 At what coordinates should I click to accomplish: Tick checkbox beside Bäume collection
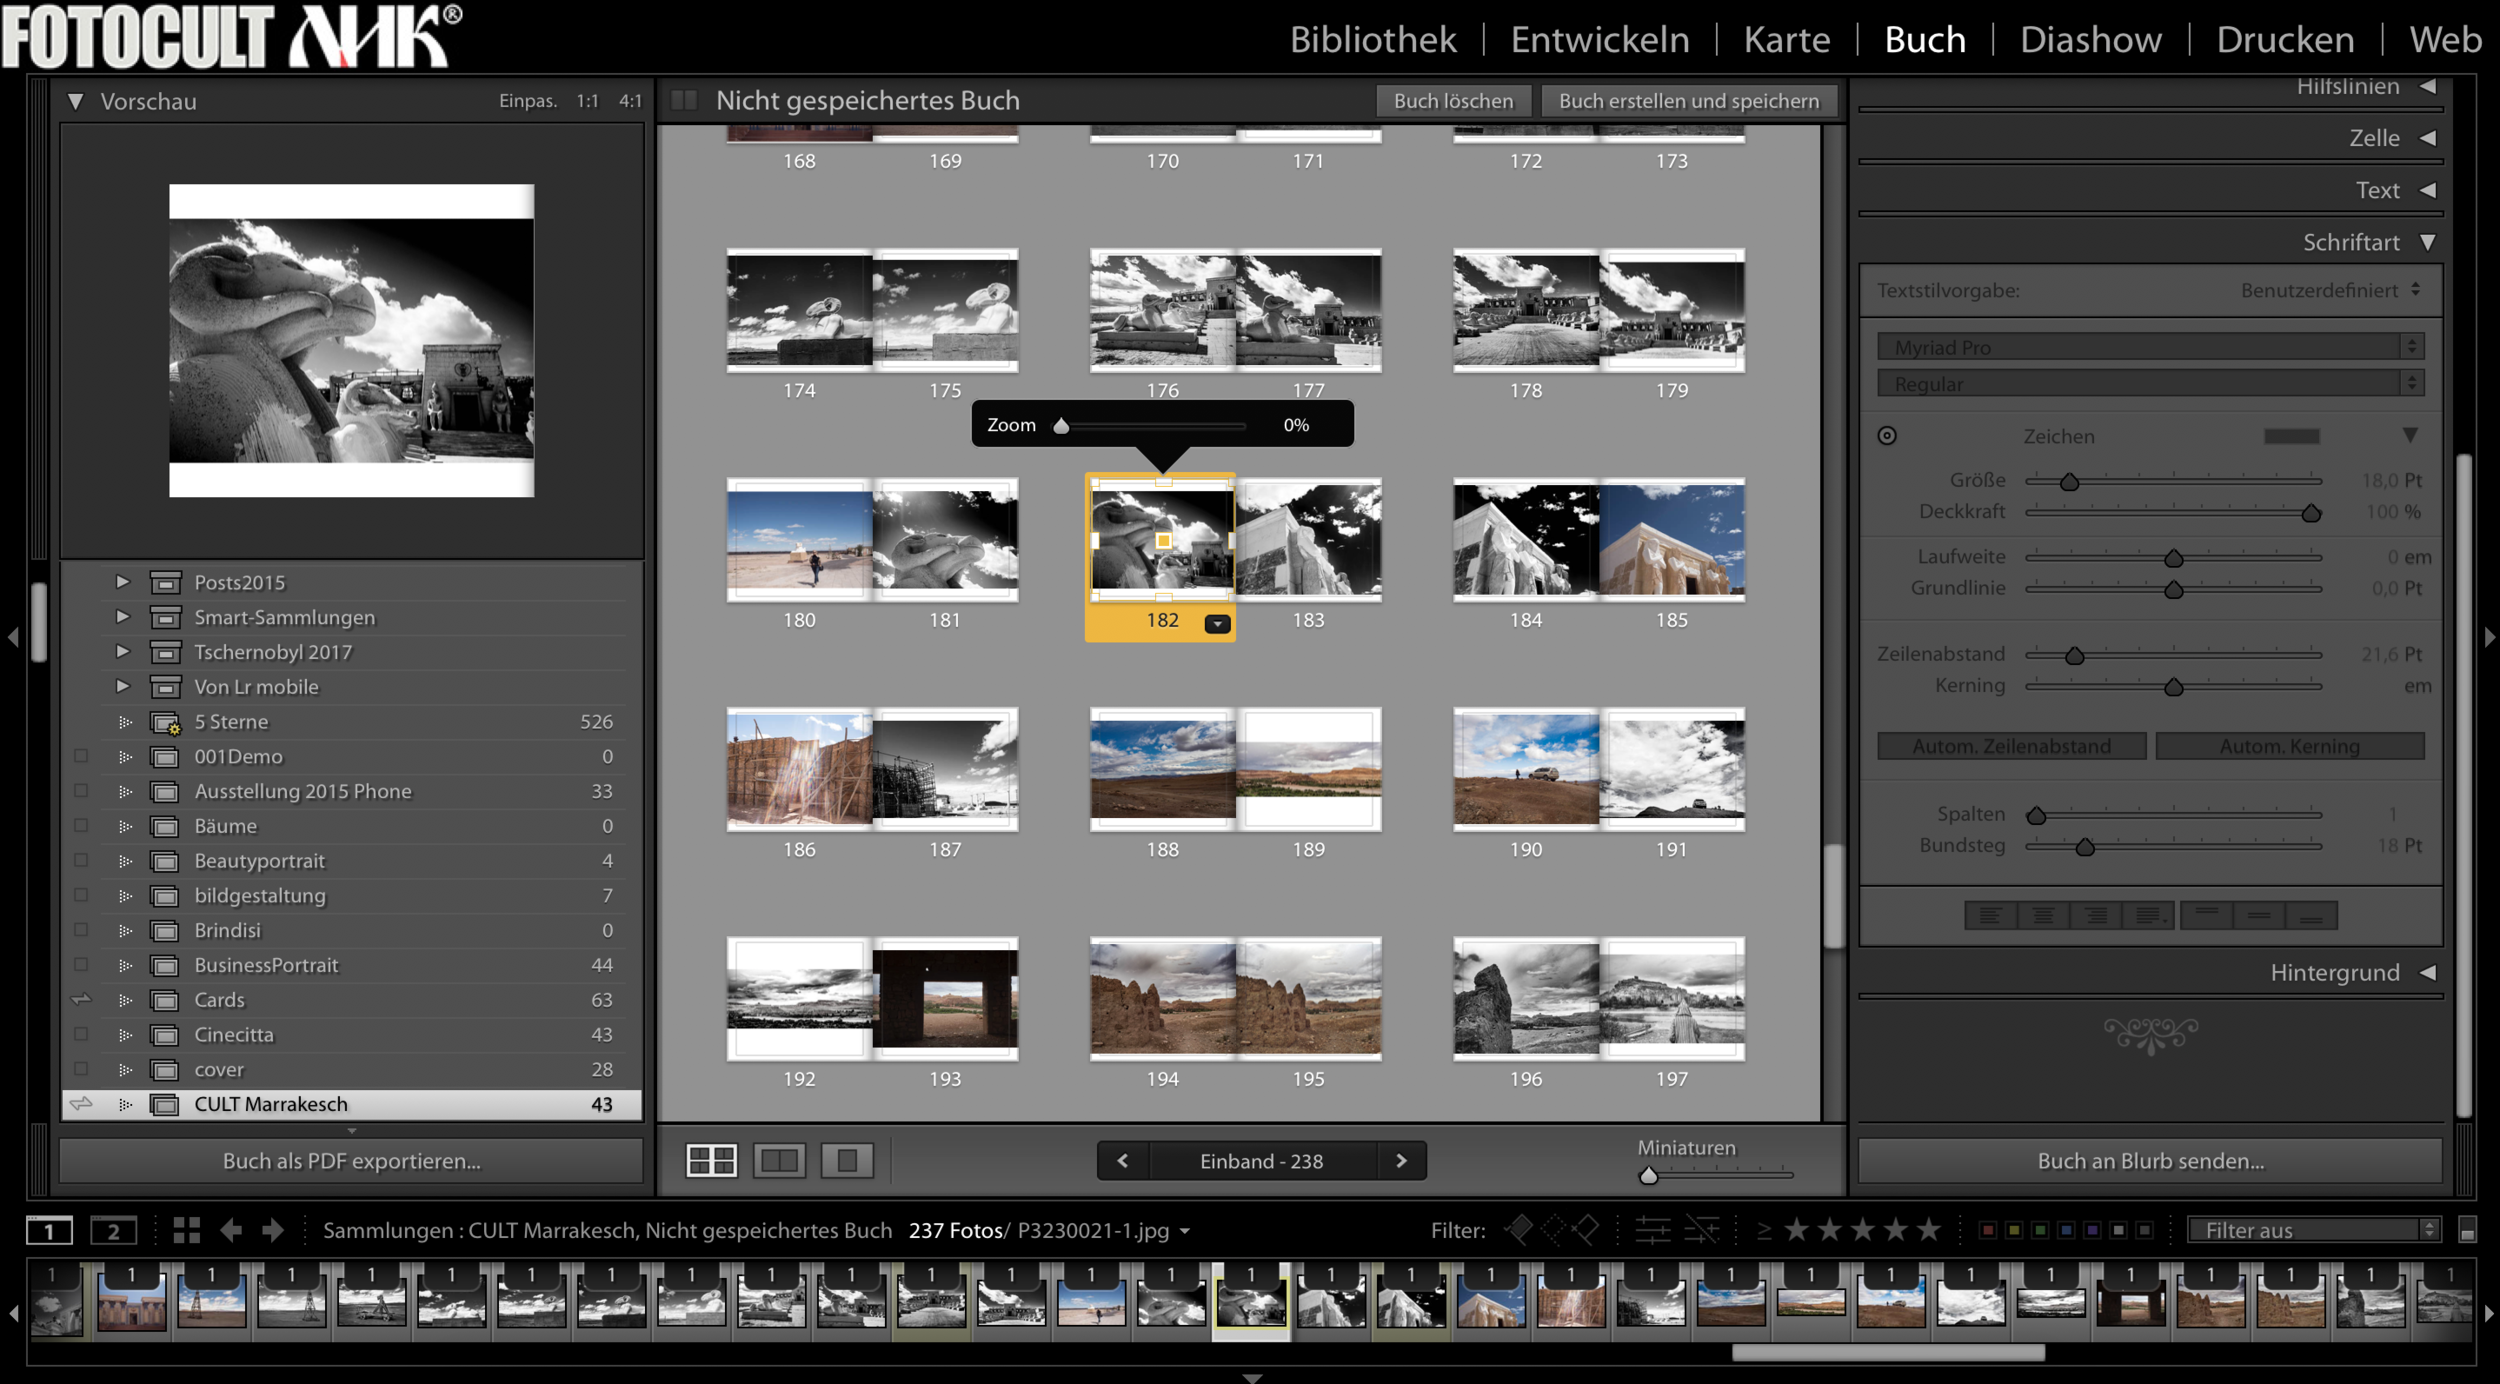[81, 826]
